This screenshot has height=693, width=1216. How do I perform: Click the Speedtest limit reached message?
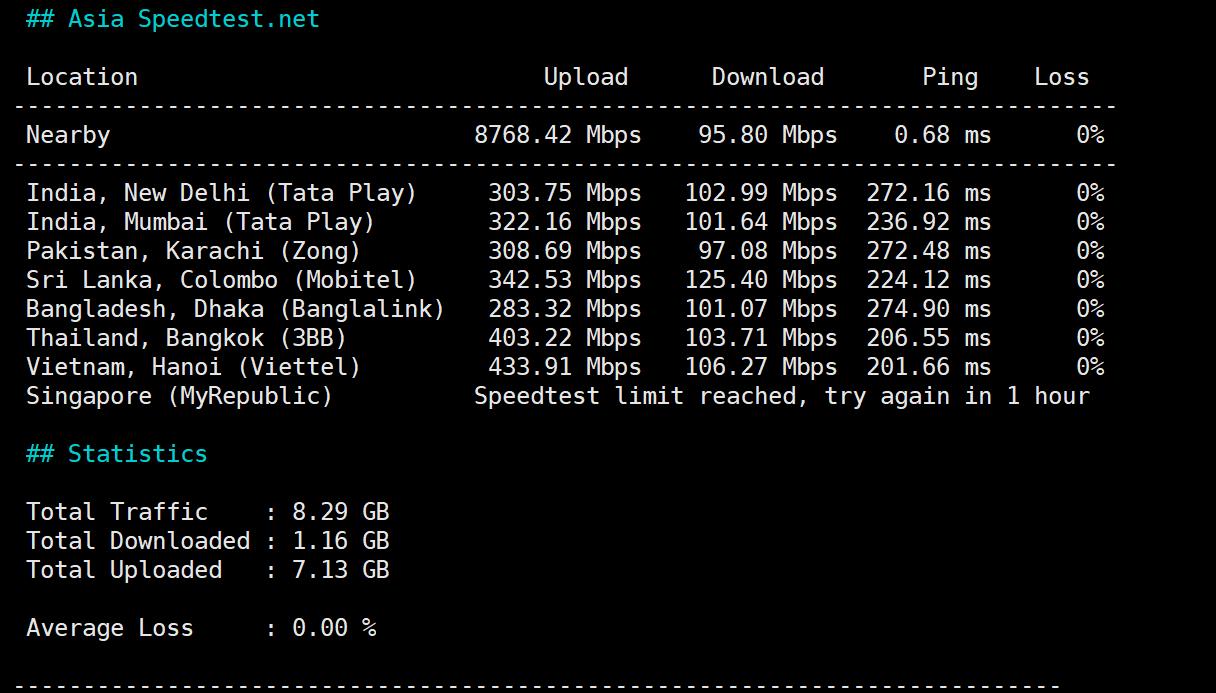(x=781, y=396)
